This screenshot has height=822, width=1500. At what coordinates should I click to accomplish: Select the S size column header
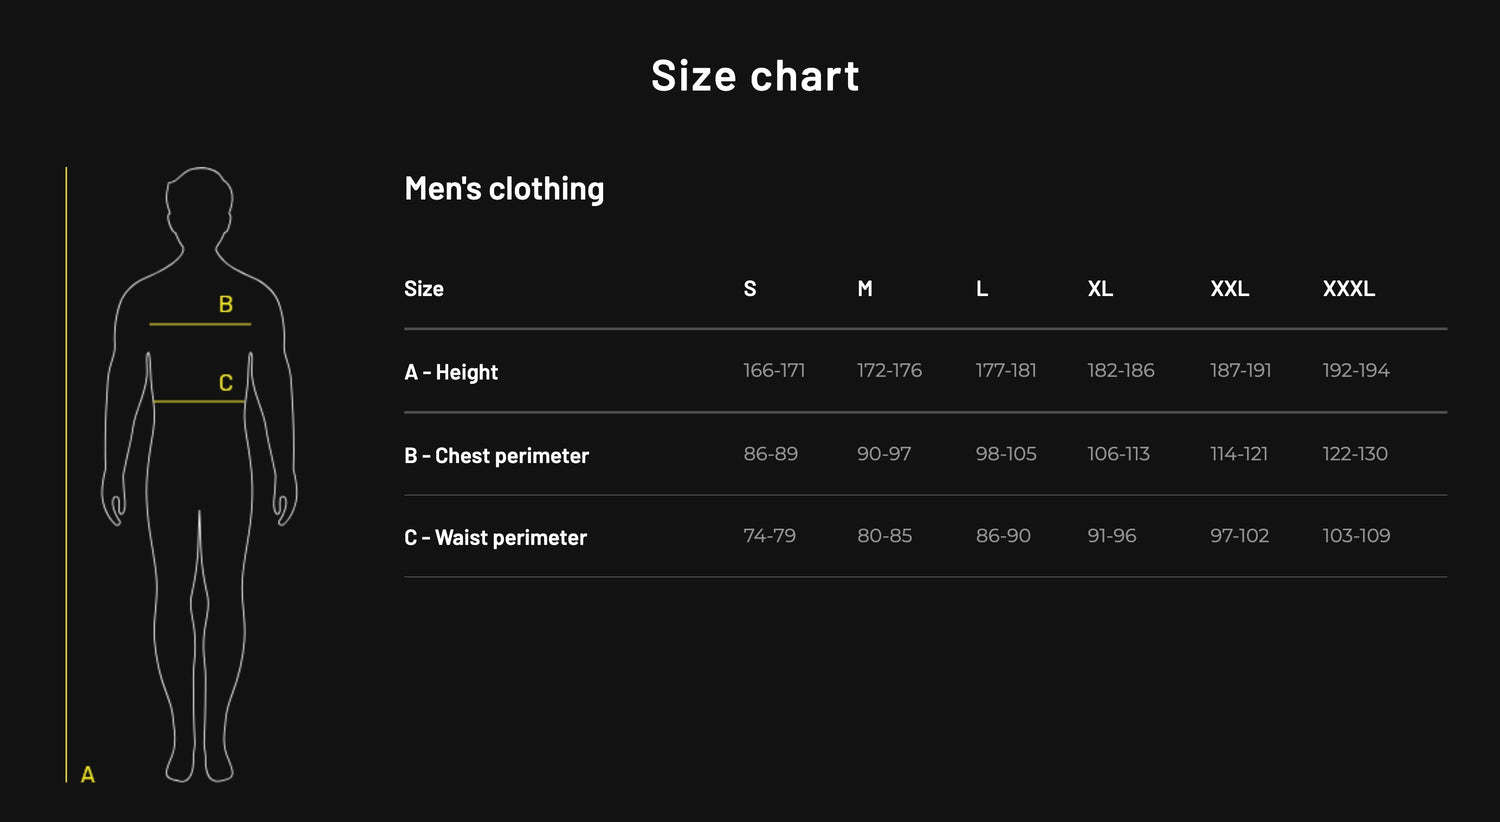click(x=750, y=289)
